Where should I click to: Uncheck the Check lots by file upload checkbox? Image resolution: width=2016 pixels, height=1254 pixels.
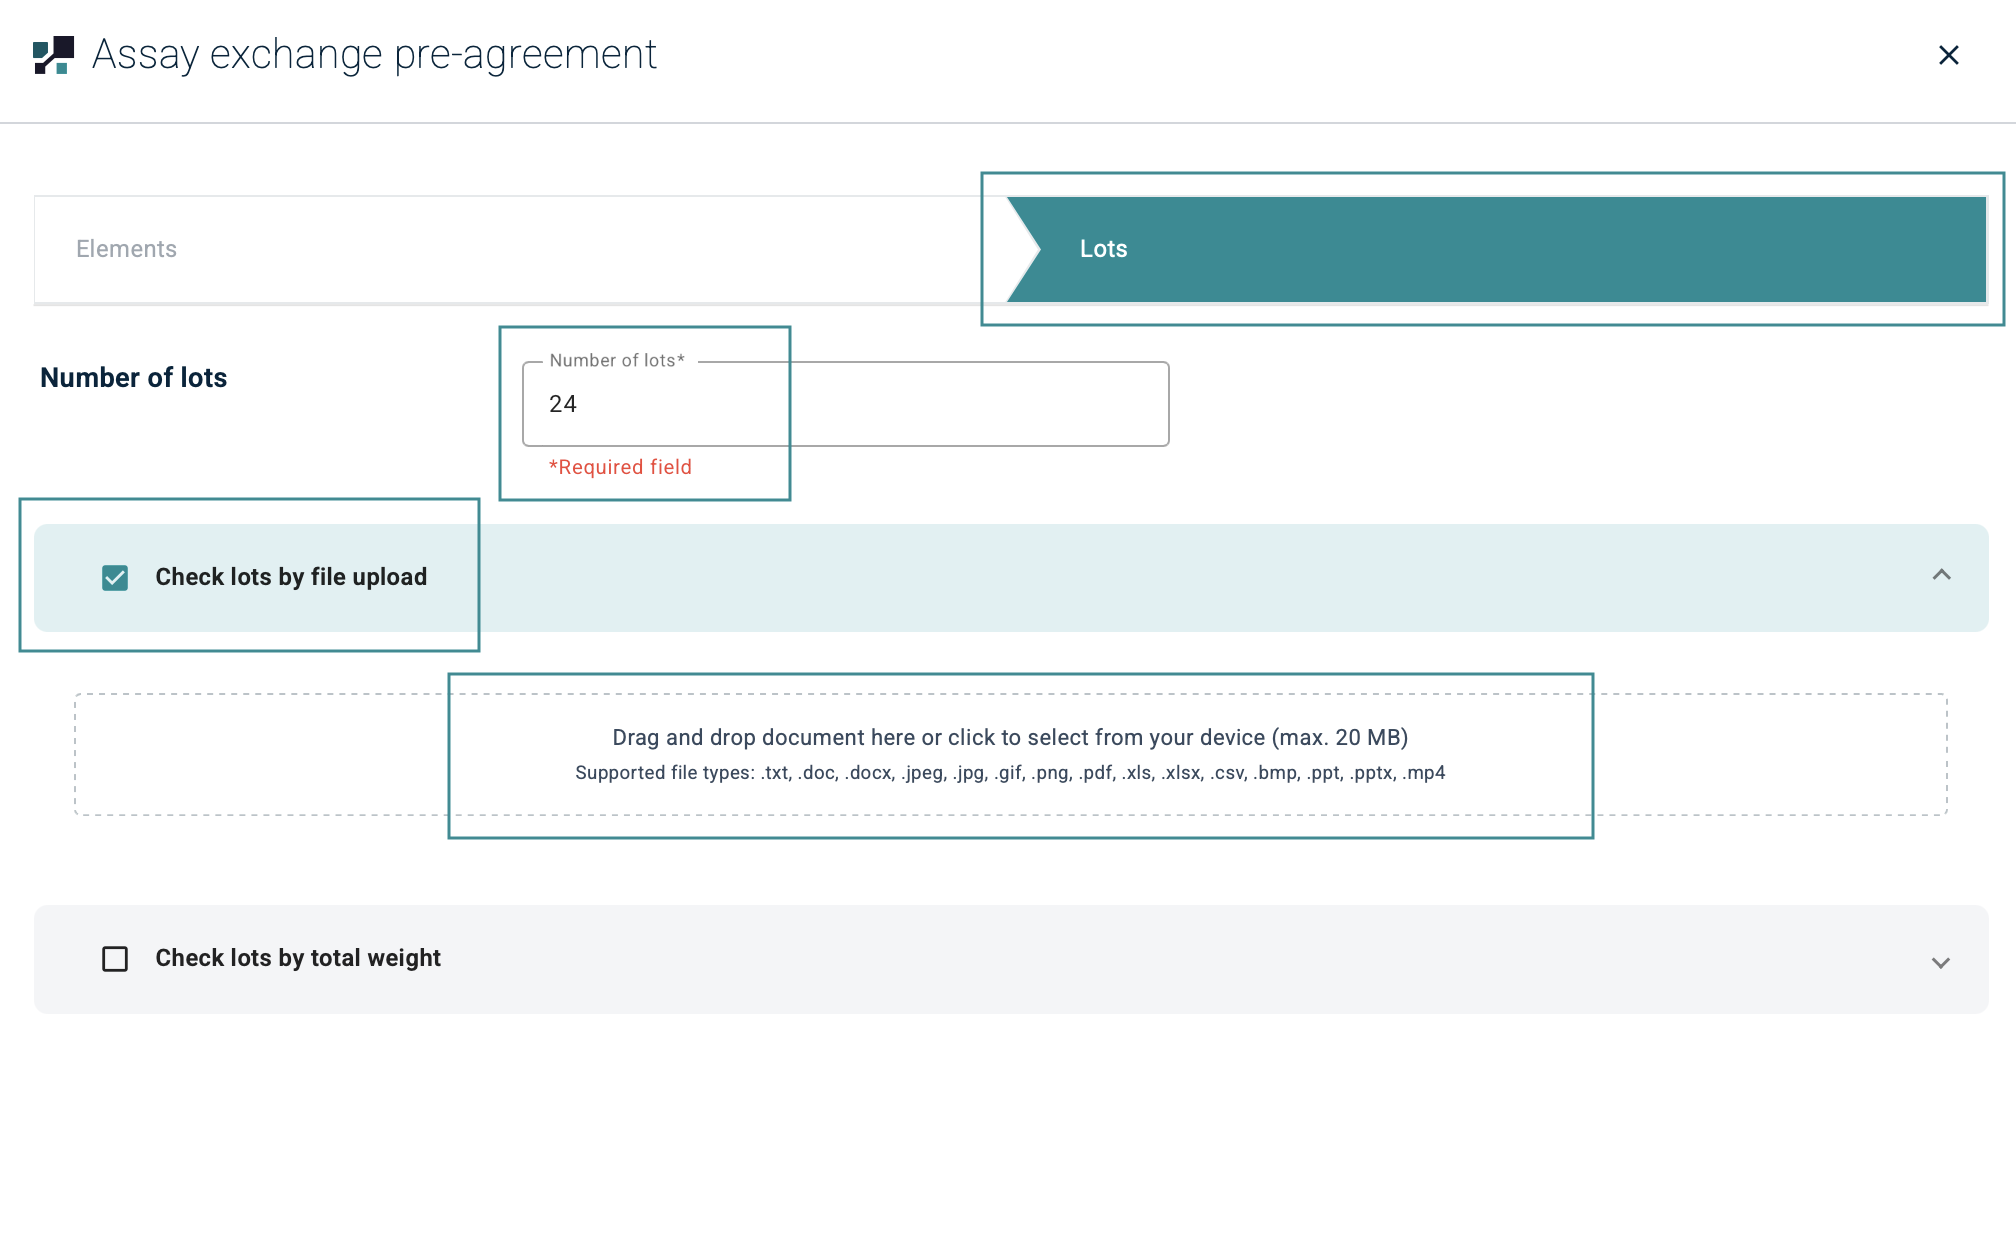(115, 578)
